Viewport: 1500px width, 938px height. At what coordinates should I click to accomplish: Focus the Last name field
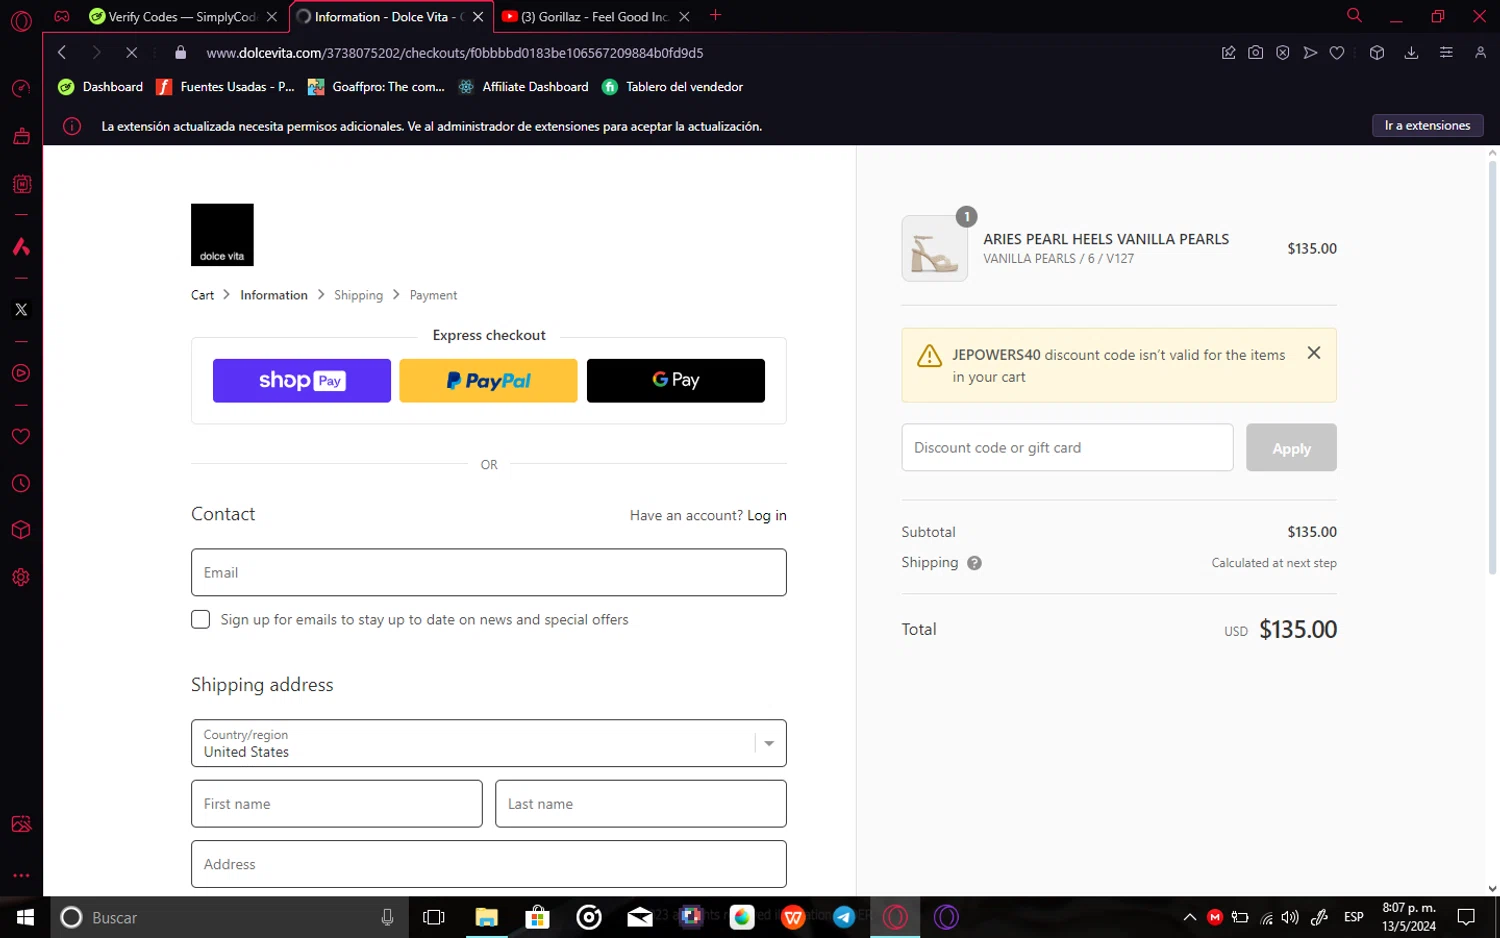[x=641, y=804]
